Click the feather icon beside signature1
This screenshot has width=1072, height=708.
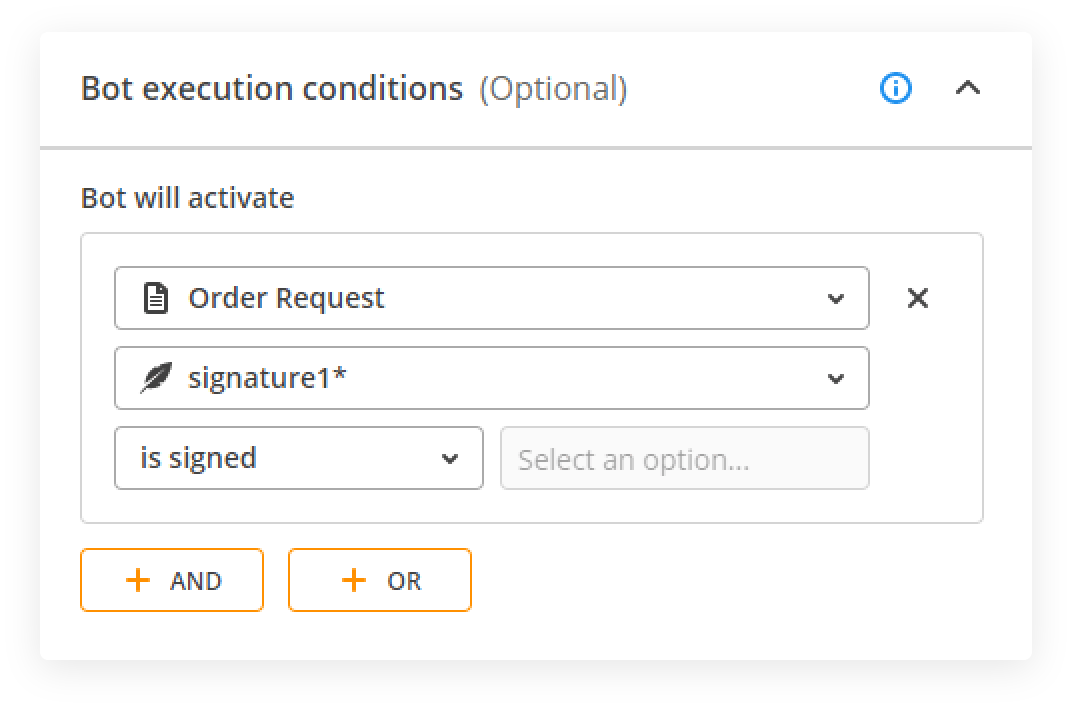coord(155,379)
